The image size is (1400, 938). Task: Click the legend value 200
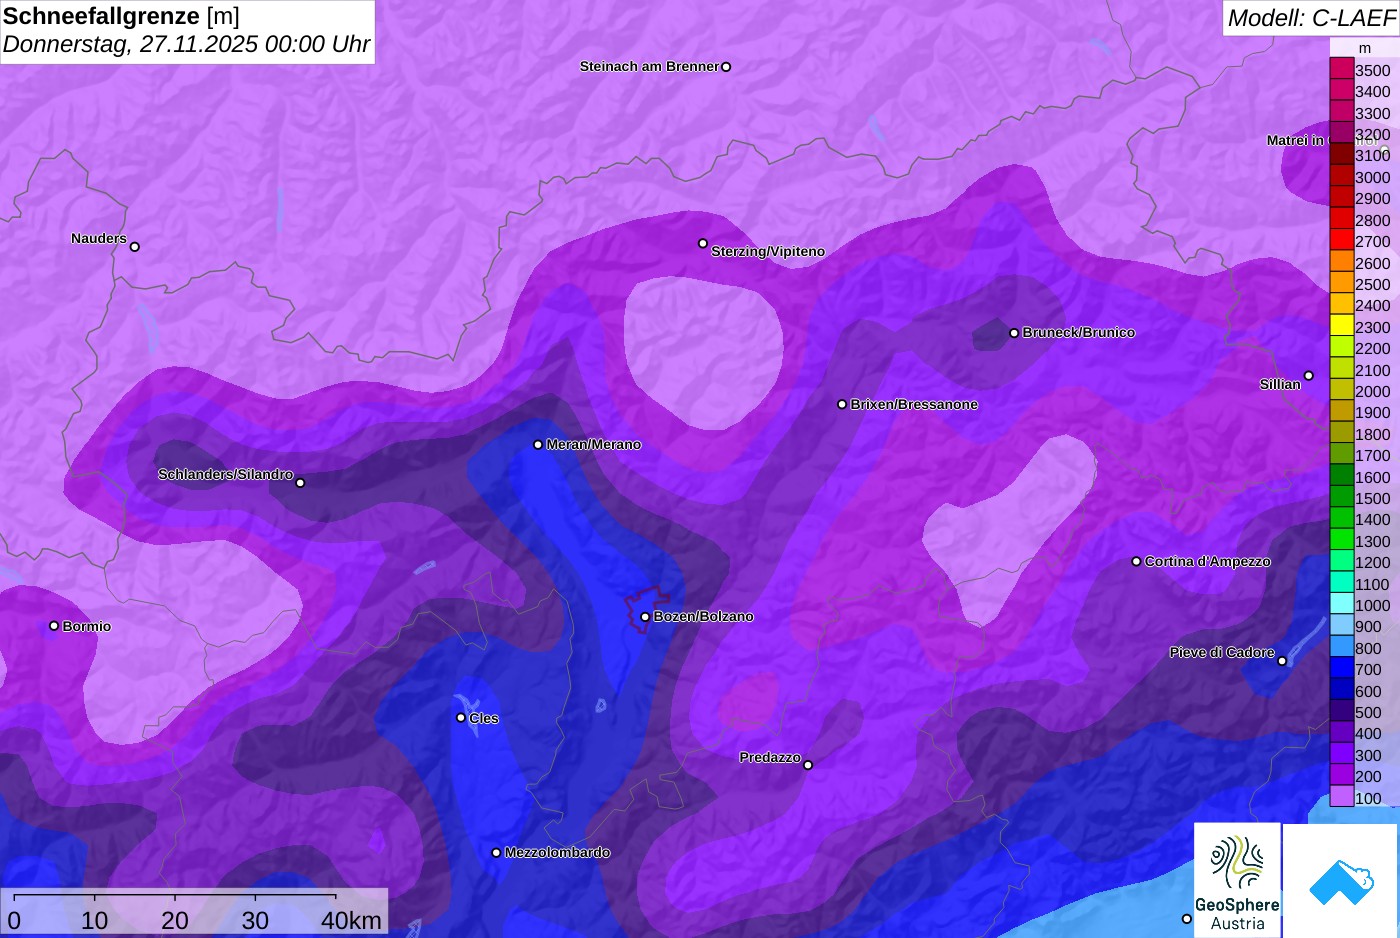click(x=1369, y=777)
